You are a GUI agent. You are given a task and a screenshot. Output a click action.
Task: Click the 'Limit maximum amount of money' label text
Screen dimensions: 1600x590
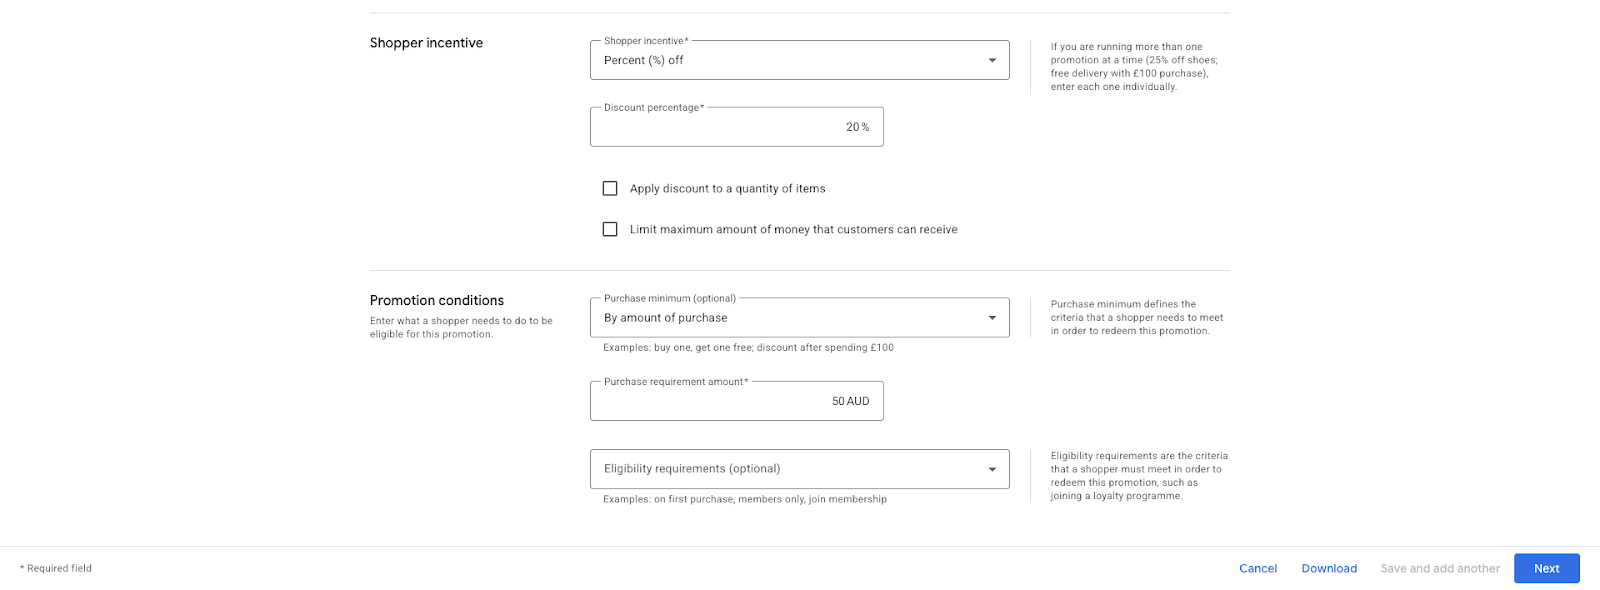(793, 229)
